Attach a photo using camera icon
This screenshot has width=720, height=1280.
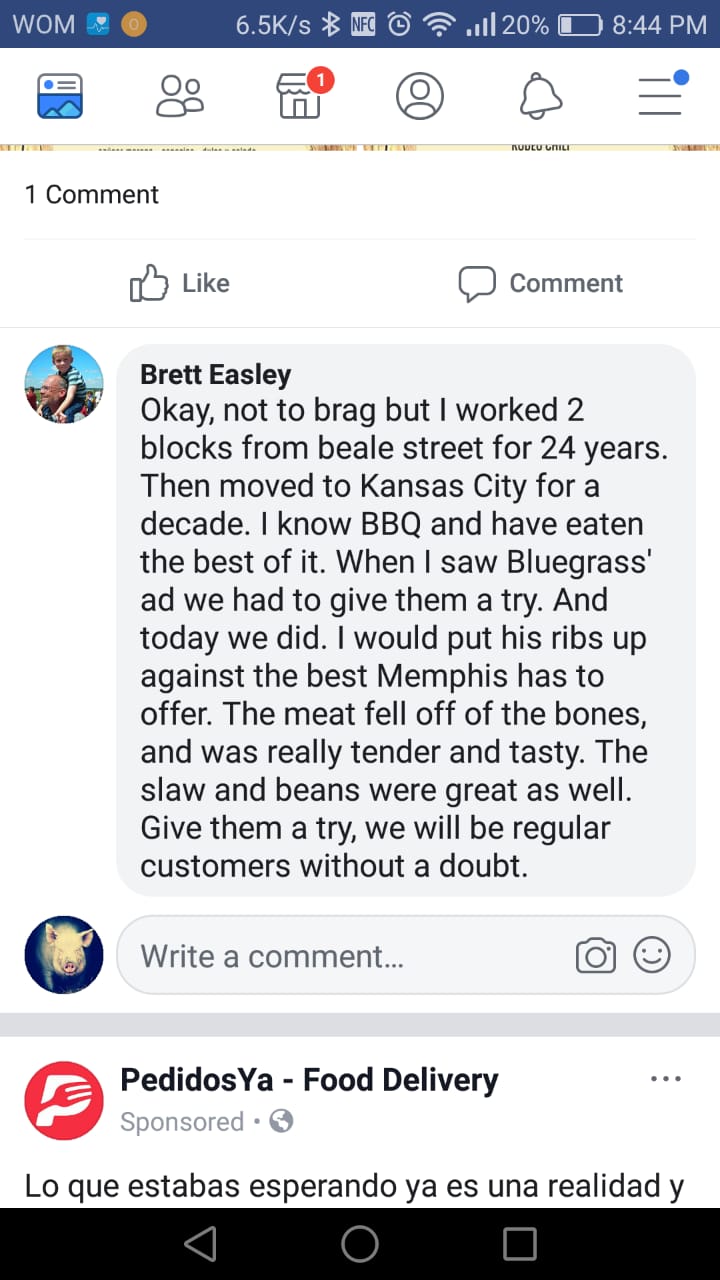tap(596, 956)
